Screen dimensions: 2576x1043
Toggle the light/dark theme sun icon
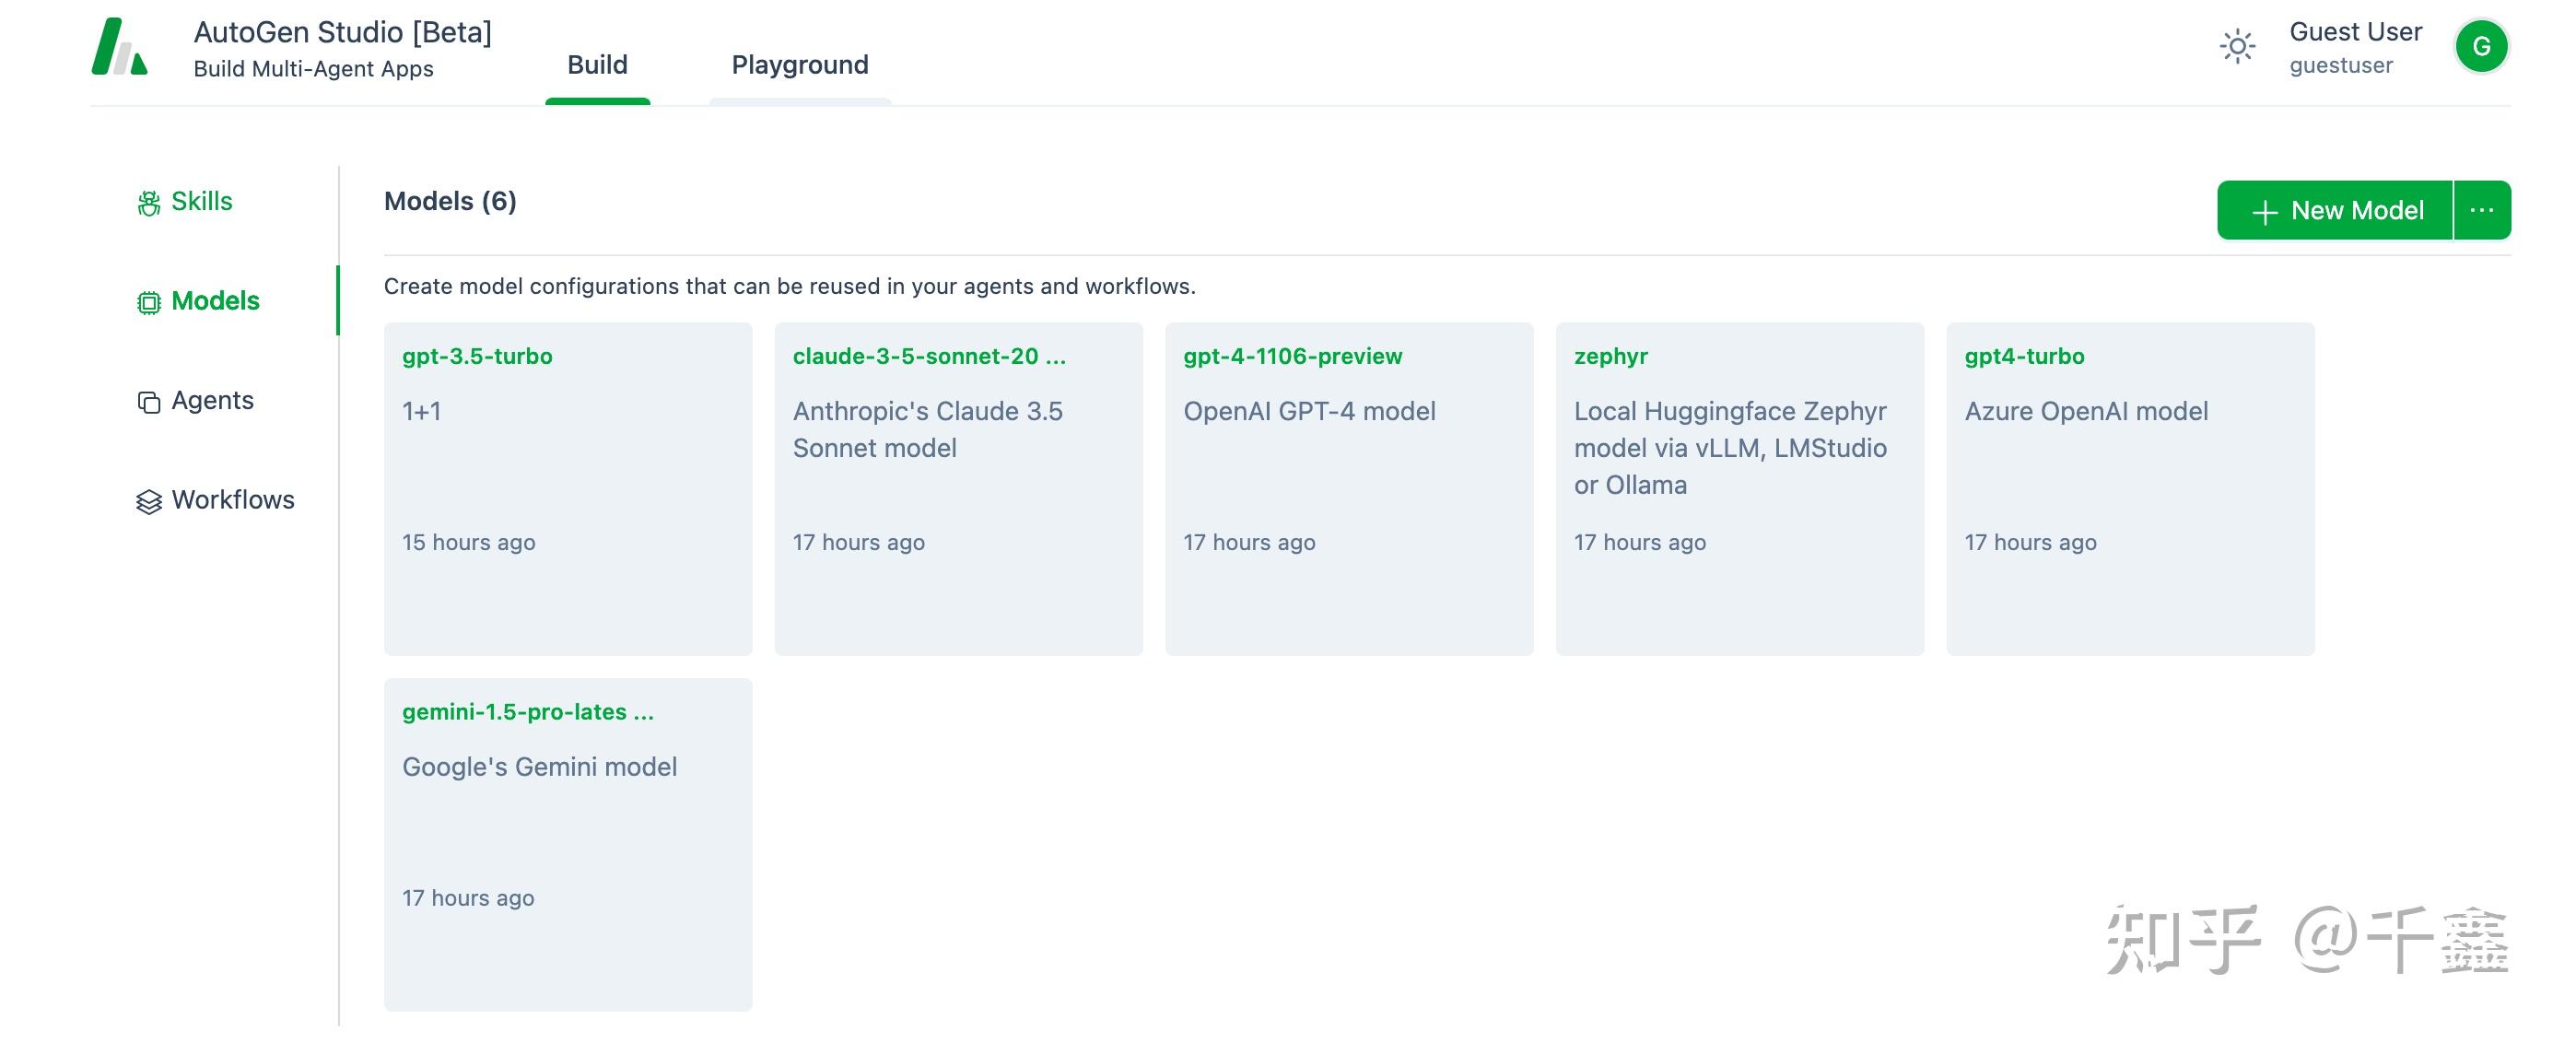pyautogui.click(x=2237, y=47)
